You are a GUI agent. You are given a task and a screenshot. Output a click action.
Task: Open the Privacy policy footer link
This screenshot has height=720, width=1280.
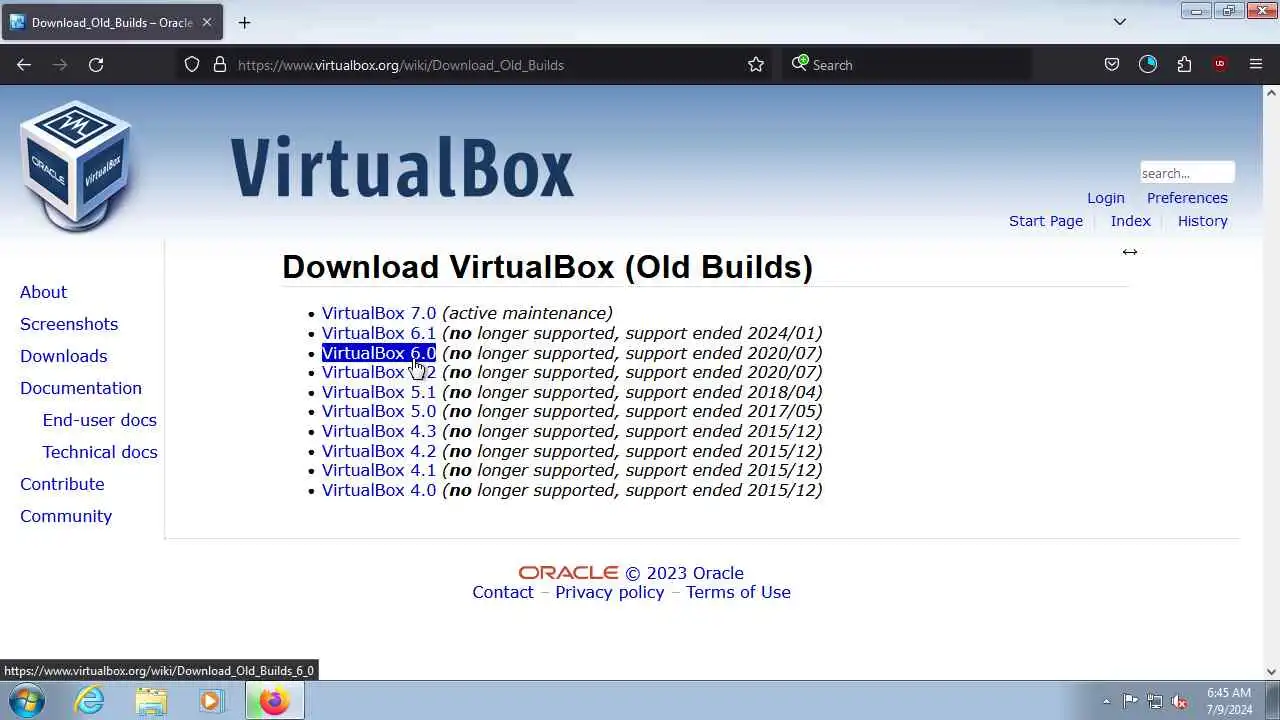[610, 592]
